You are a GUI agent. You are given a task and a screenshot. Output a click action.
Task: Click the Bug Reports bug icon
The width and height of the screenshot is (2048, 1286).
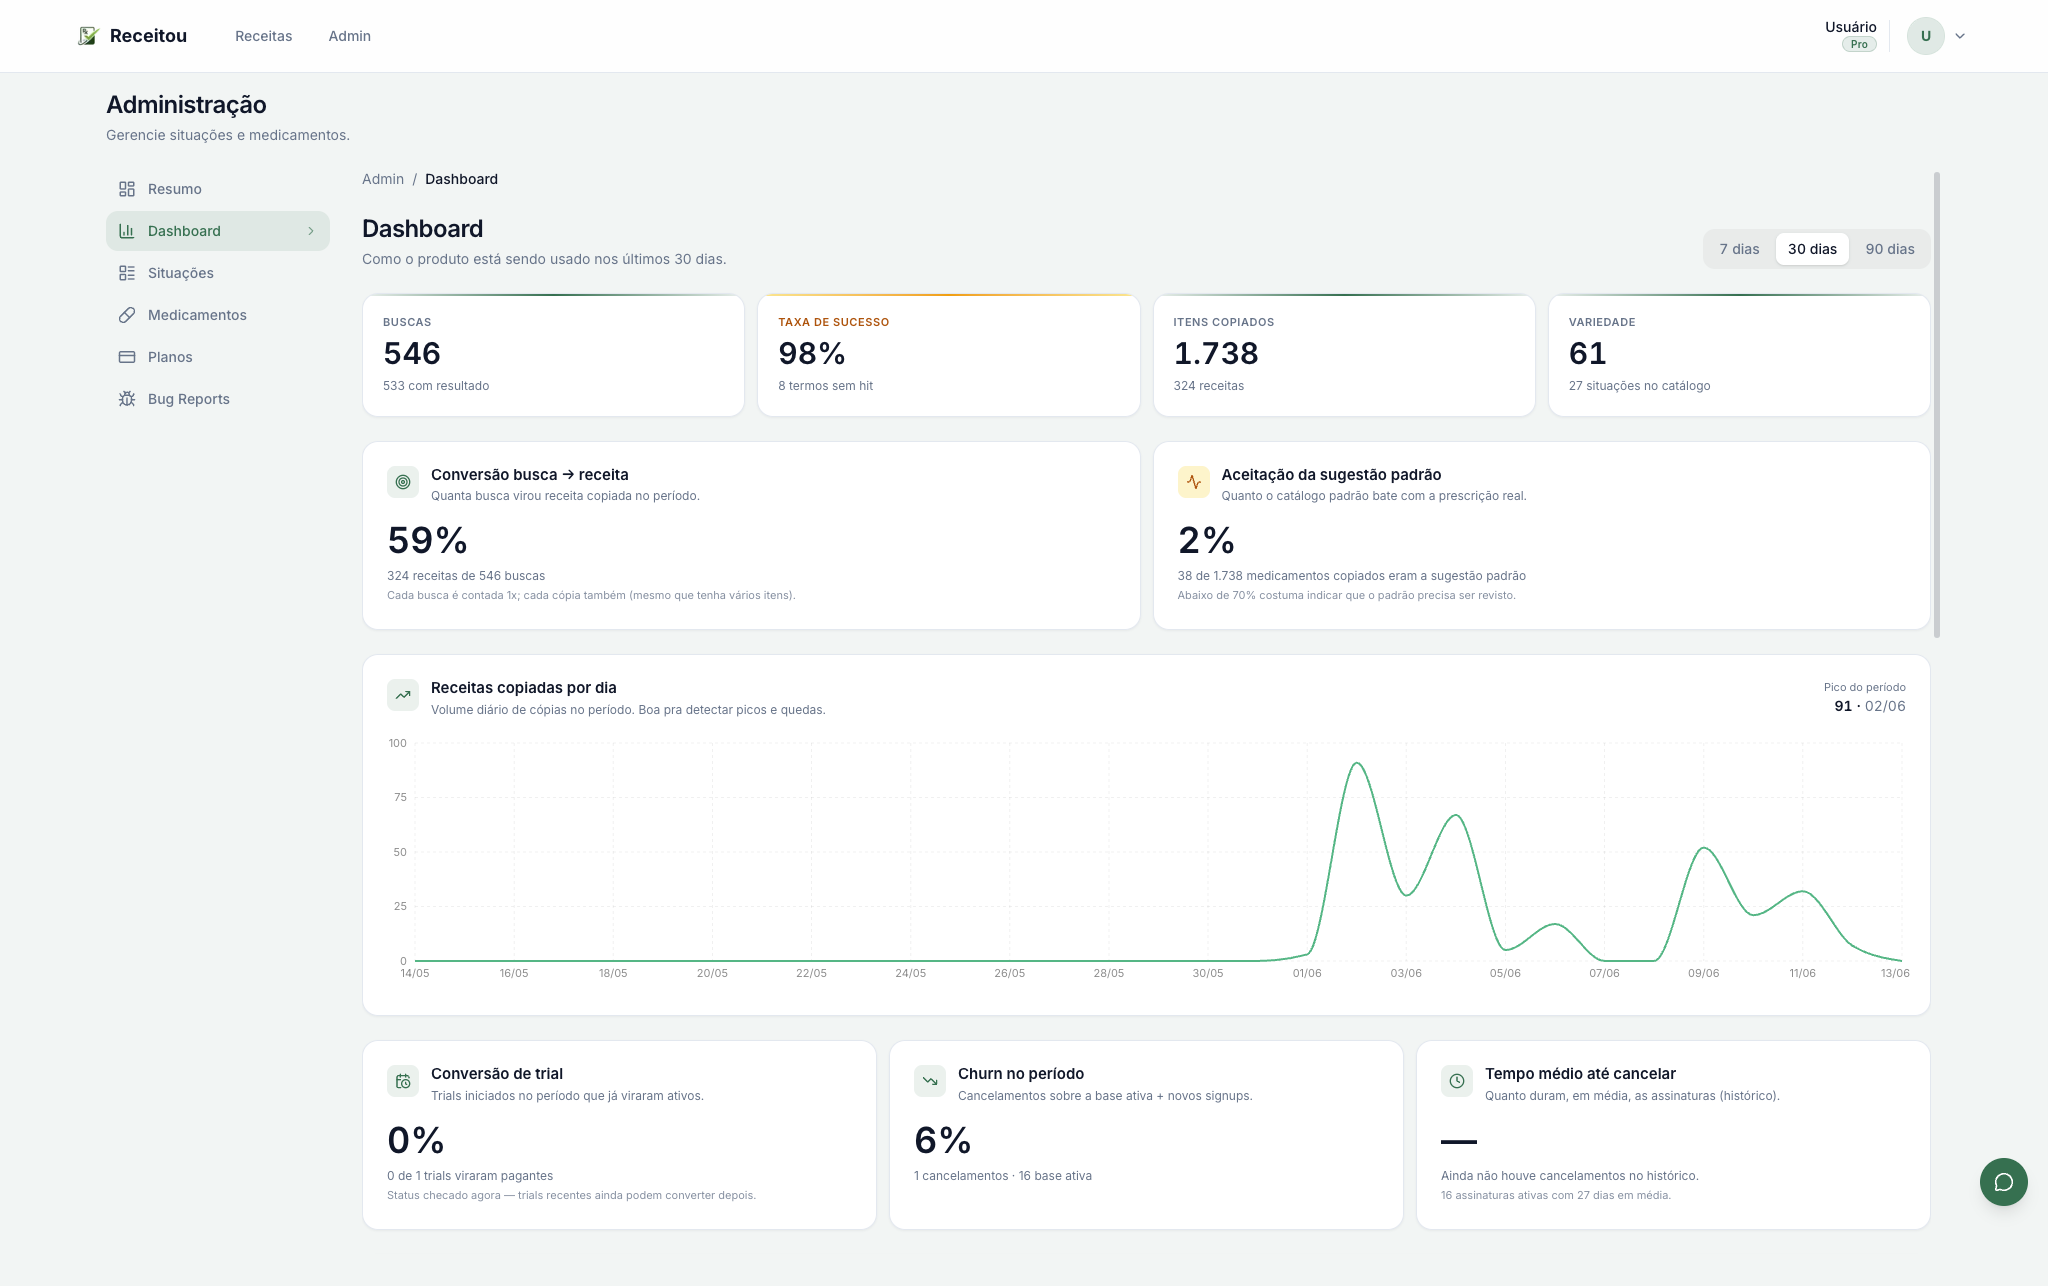pos(127,399)
